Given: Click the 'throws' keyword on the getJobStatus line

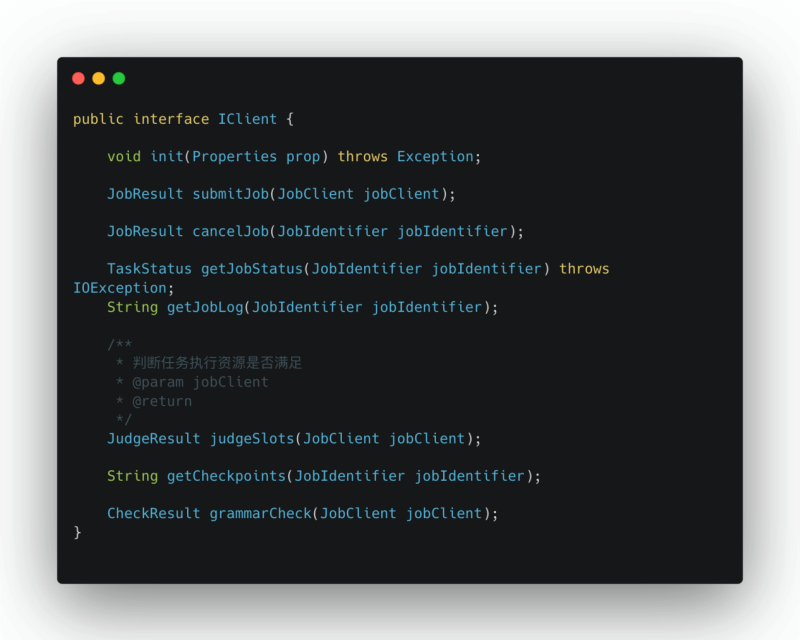Looking at the screenshot, I should point(584,268).
